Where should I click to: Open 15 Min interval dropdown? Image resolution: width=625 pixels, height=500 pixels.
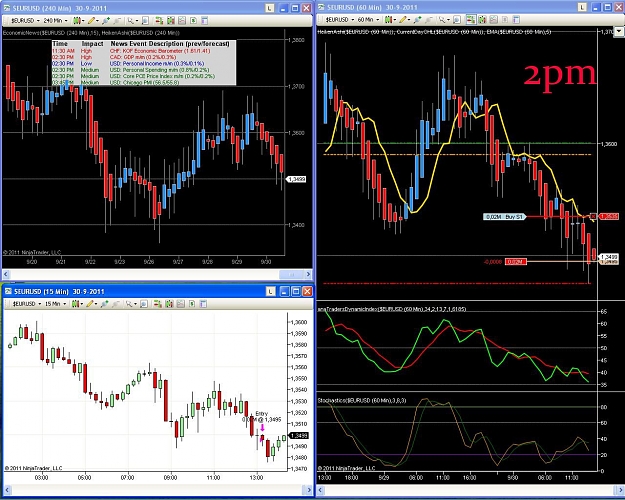[x=55, y=304]
